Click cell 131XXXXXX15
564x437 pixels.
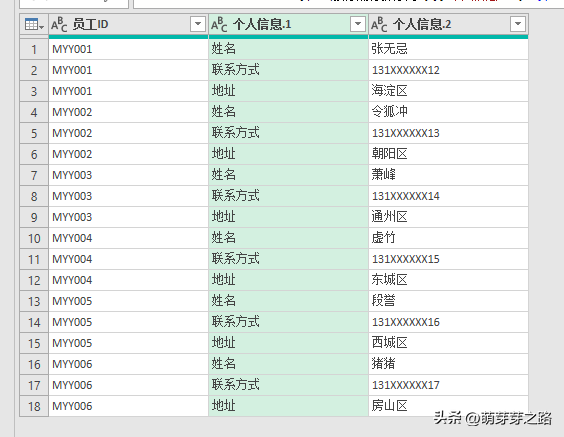coord(449,259)
